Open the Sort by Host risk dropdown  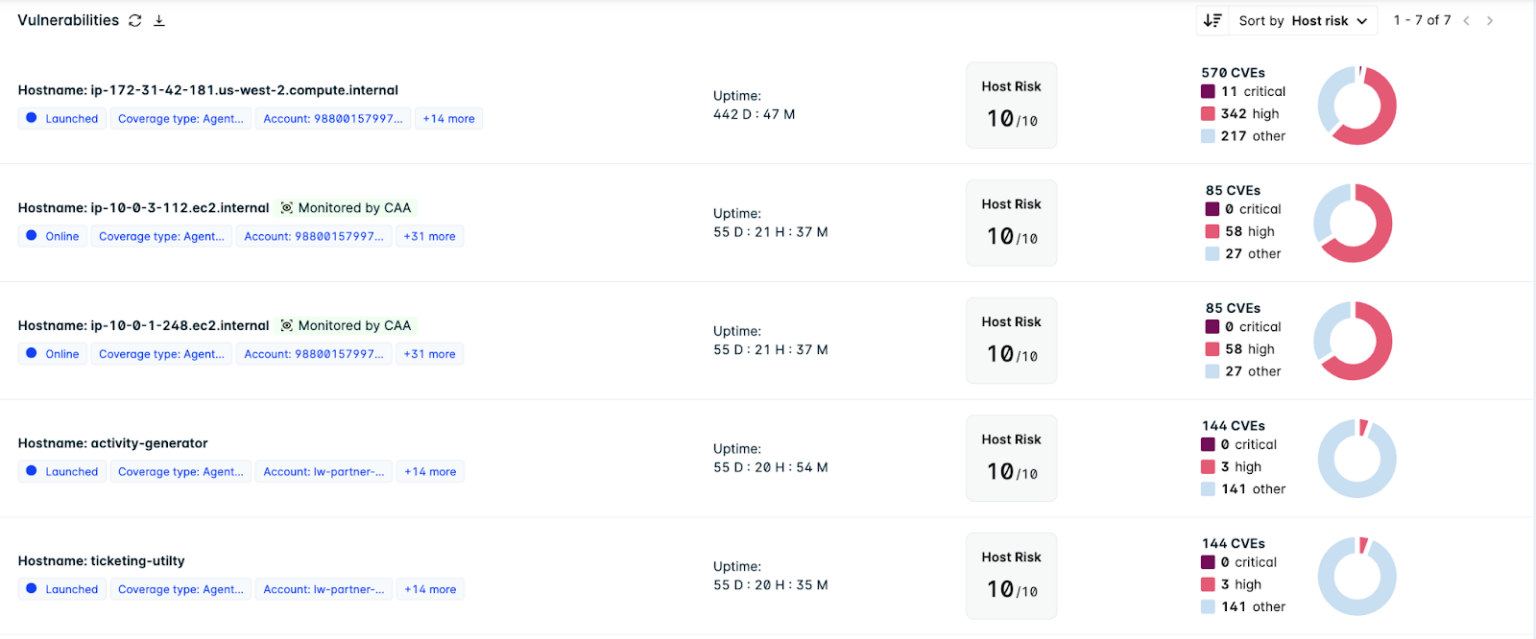coord(1303,21)
